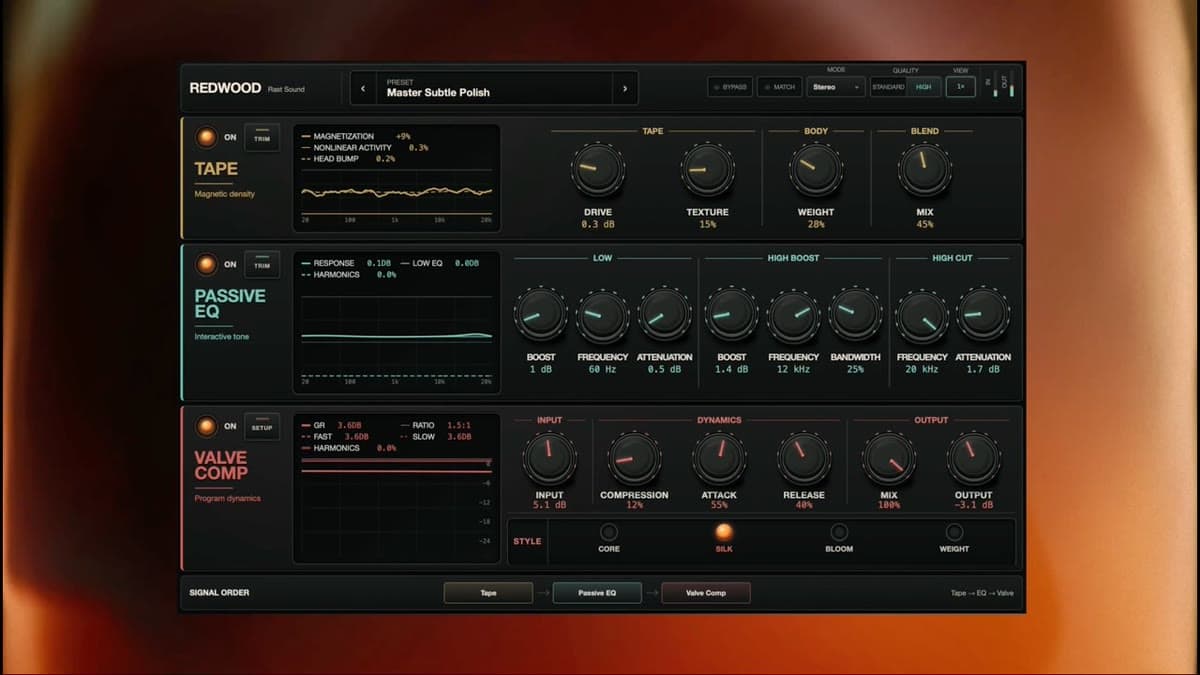Click the Input value 5.1 dB
The image size is (1200, 675).
click(549, 505)
